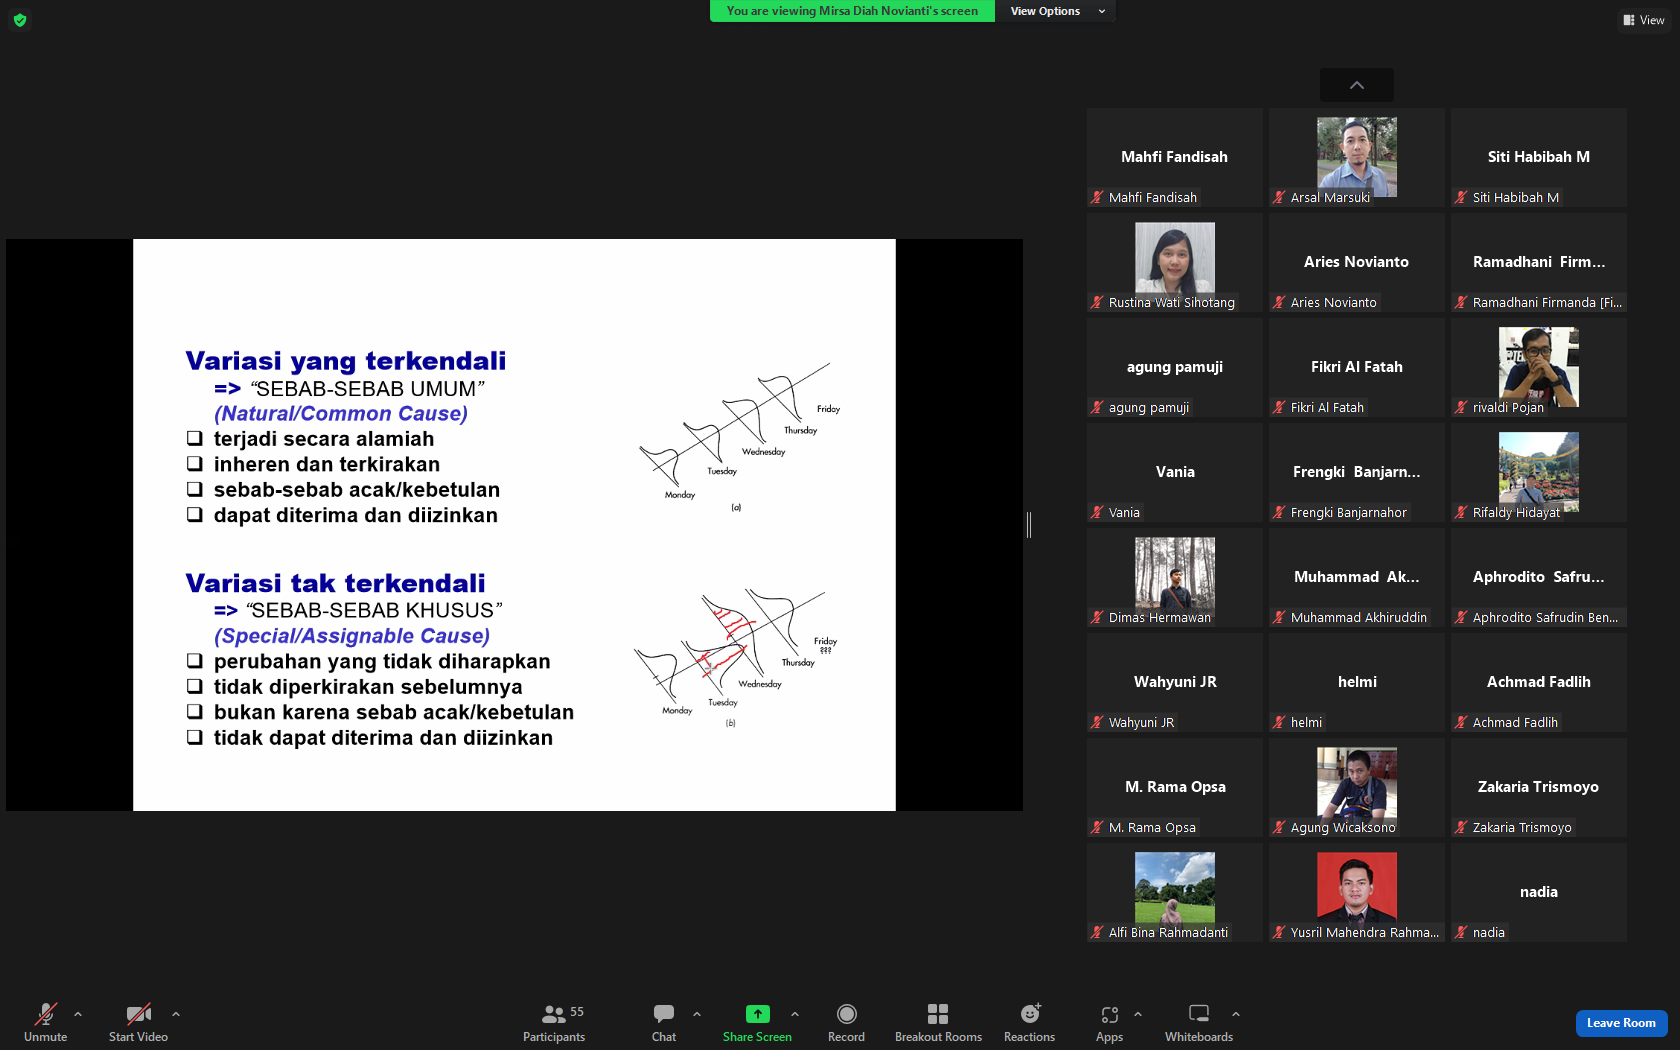Click the Ramadhani Firmanda participant tile
The width and height of the screenshot is (1680, 1050).
[x=1539, y=262]
